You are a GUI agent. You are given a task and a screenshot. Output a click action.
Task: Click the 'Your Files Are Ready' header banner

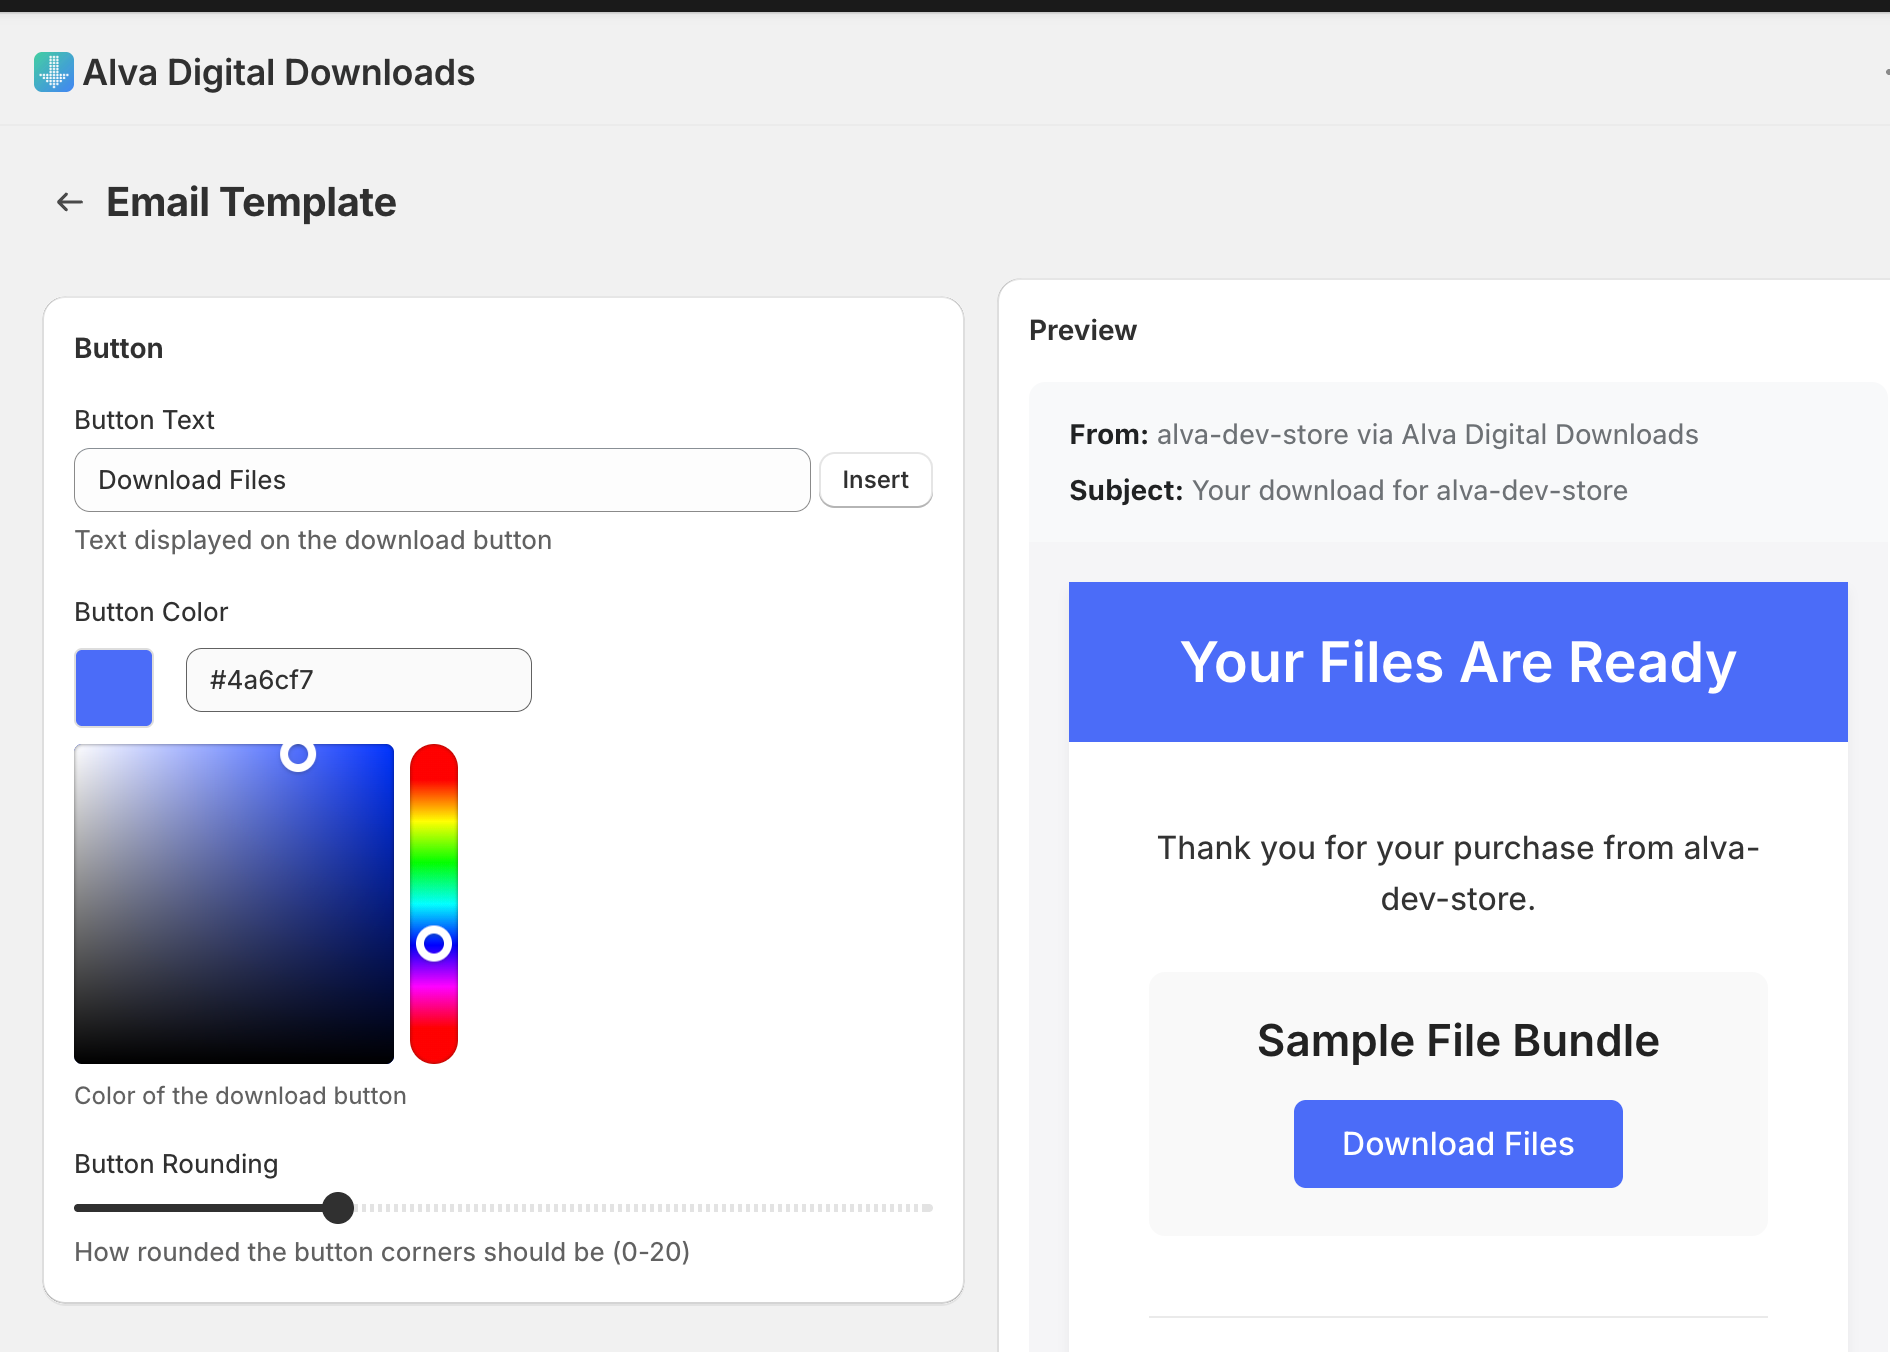click(1458, 662)
